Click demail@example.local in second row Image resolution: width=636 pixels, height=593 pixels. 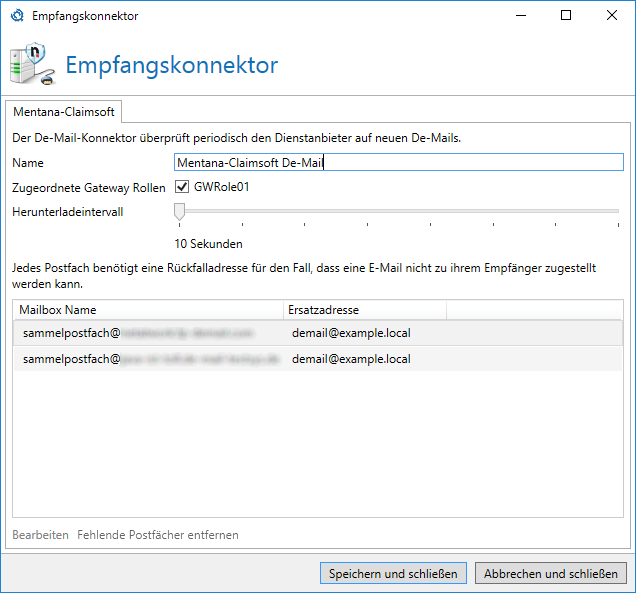pos(351,359)
